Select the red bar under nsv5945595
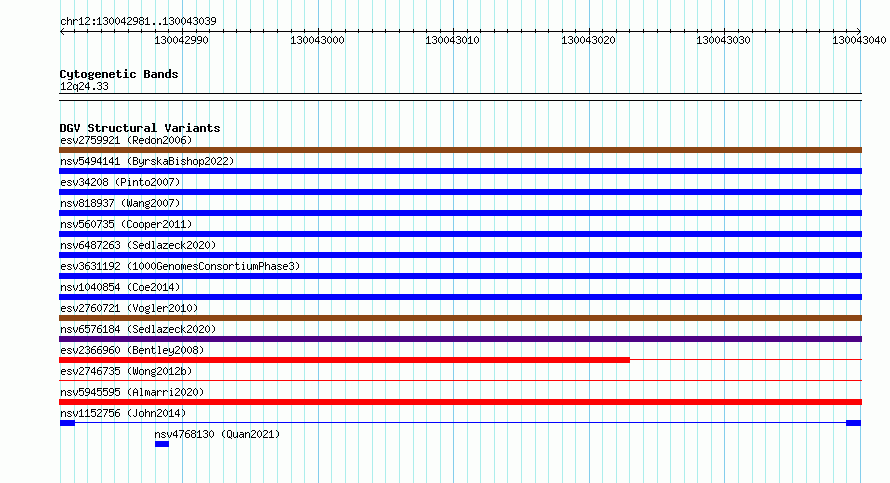 pyautogui.click(x=460, y=402)
